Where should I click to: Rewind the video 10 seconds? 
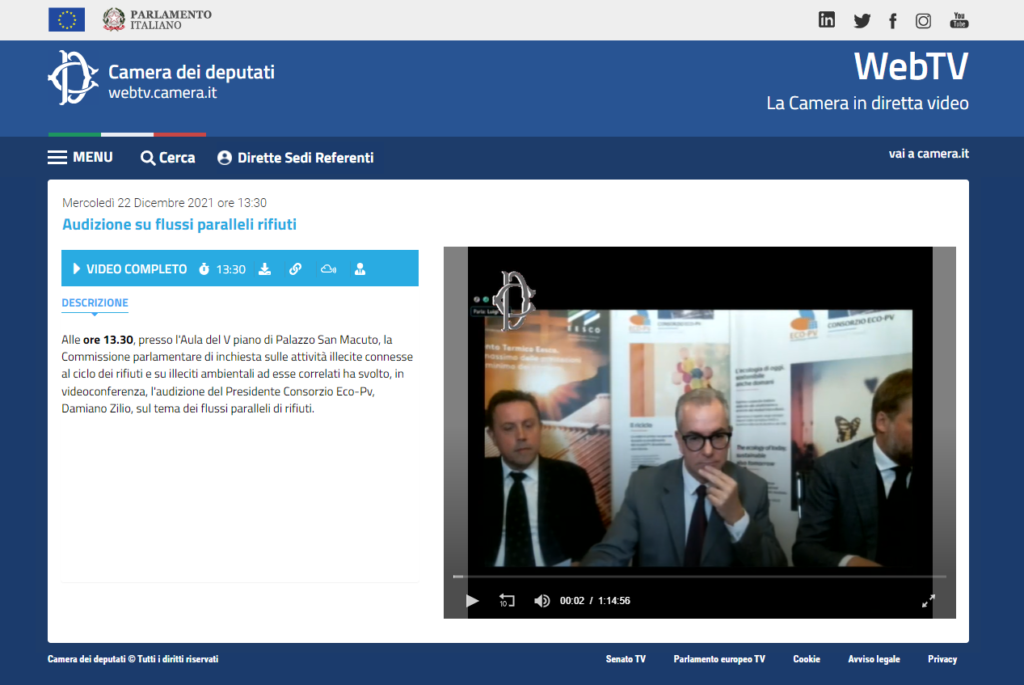507,601
